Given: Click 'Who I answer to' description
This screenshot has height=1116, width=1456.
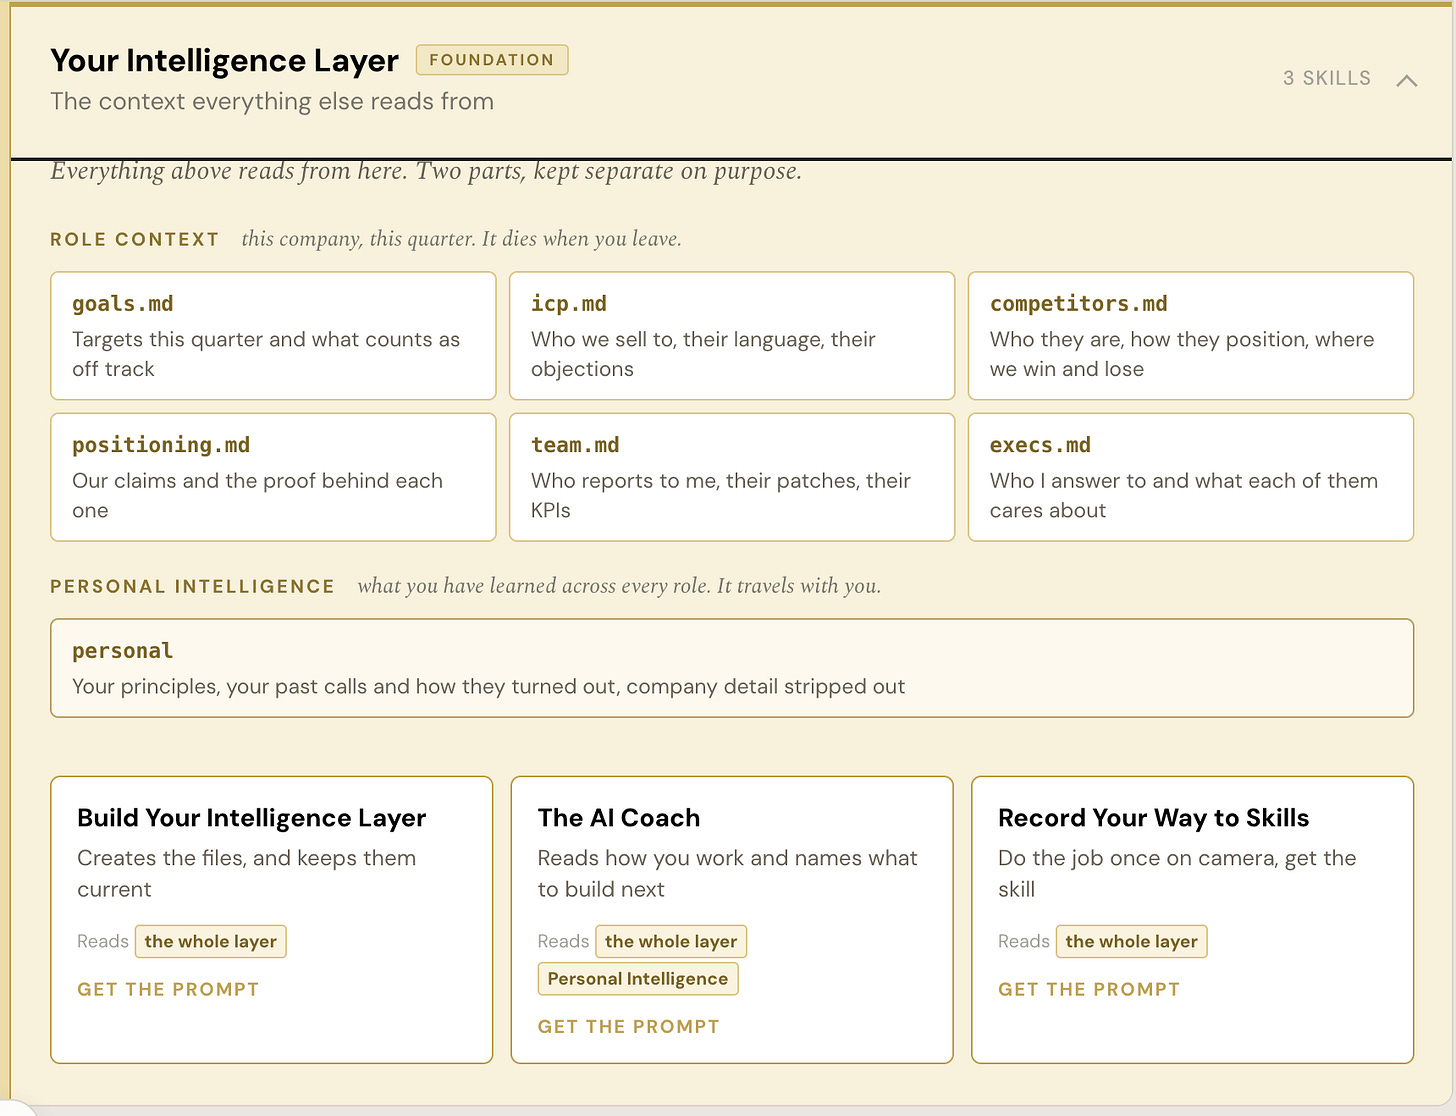Looking at the screenshot, I should click(1184, 495).
